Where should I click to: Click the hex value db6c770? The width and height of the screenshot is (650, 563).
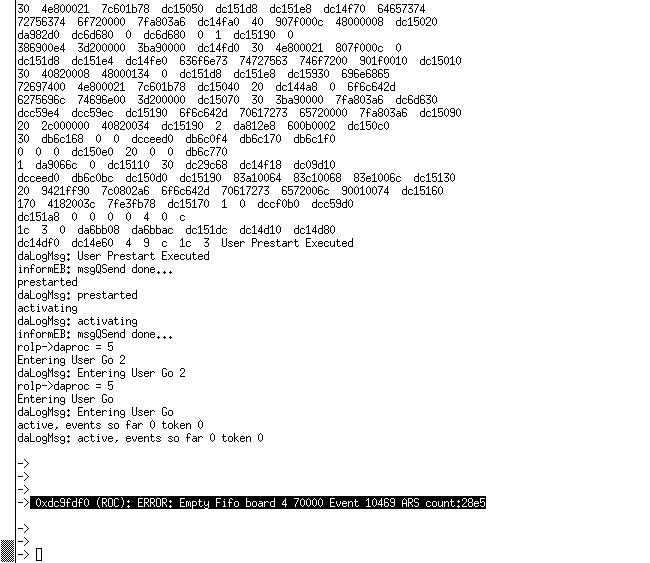[x=206, y=152]
